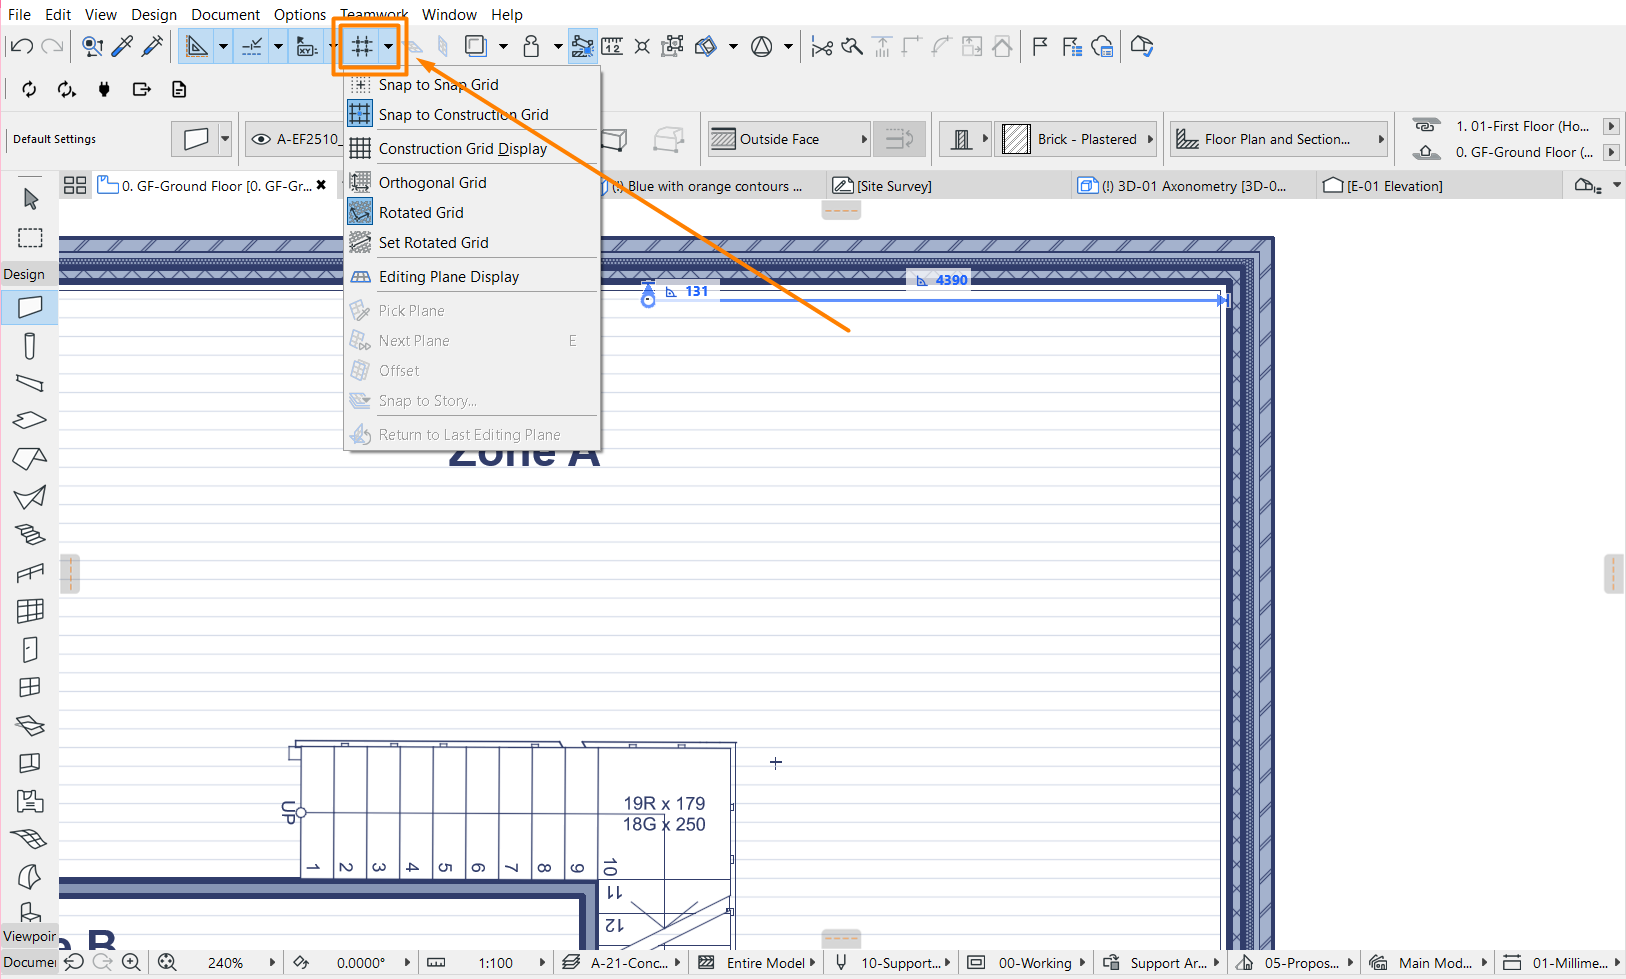The height and width of the screenshot is (979, 1626).
Task: Enable Rotated Grid mode
Action: [x=472, y=213]
